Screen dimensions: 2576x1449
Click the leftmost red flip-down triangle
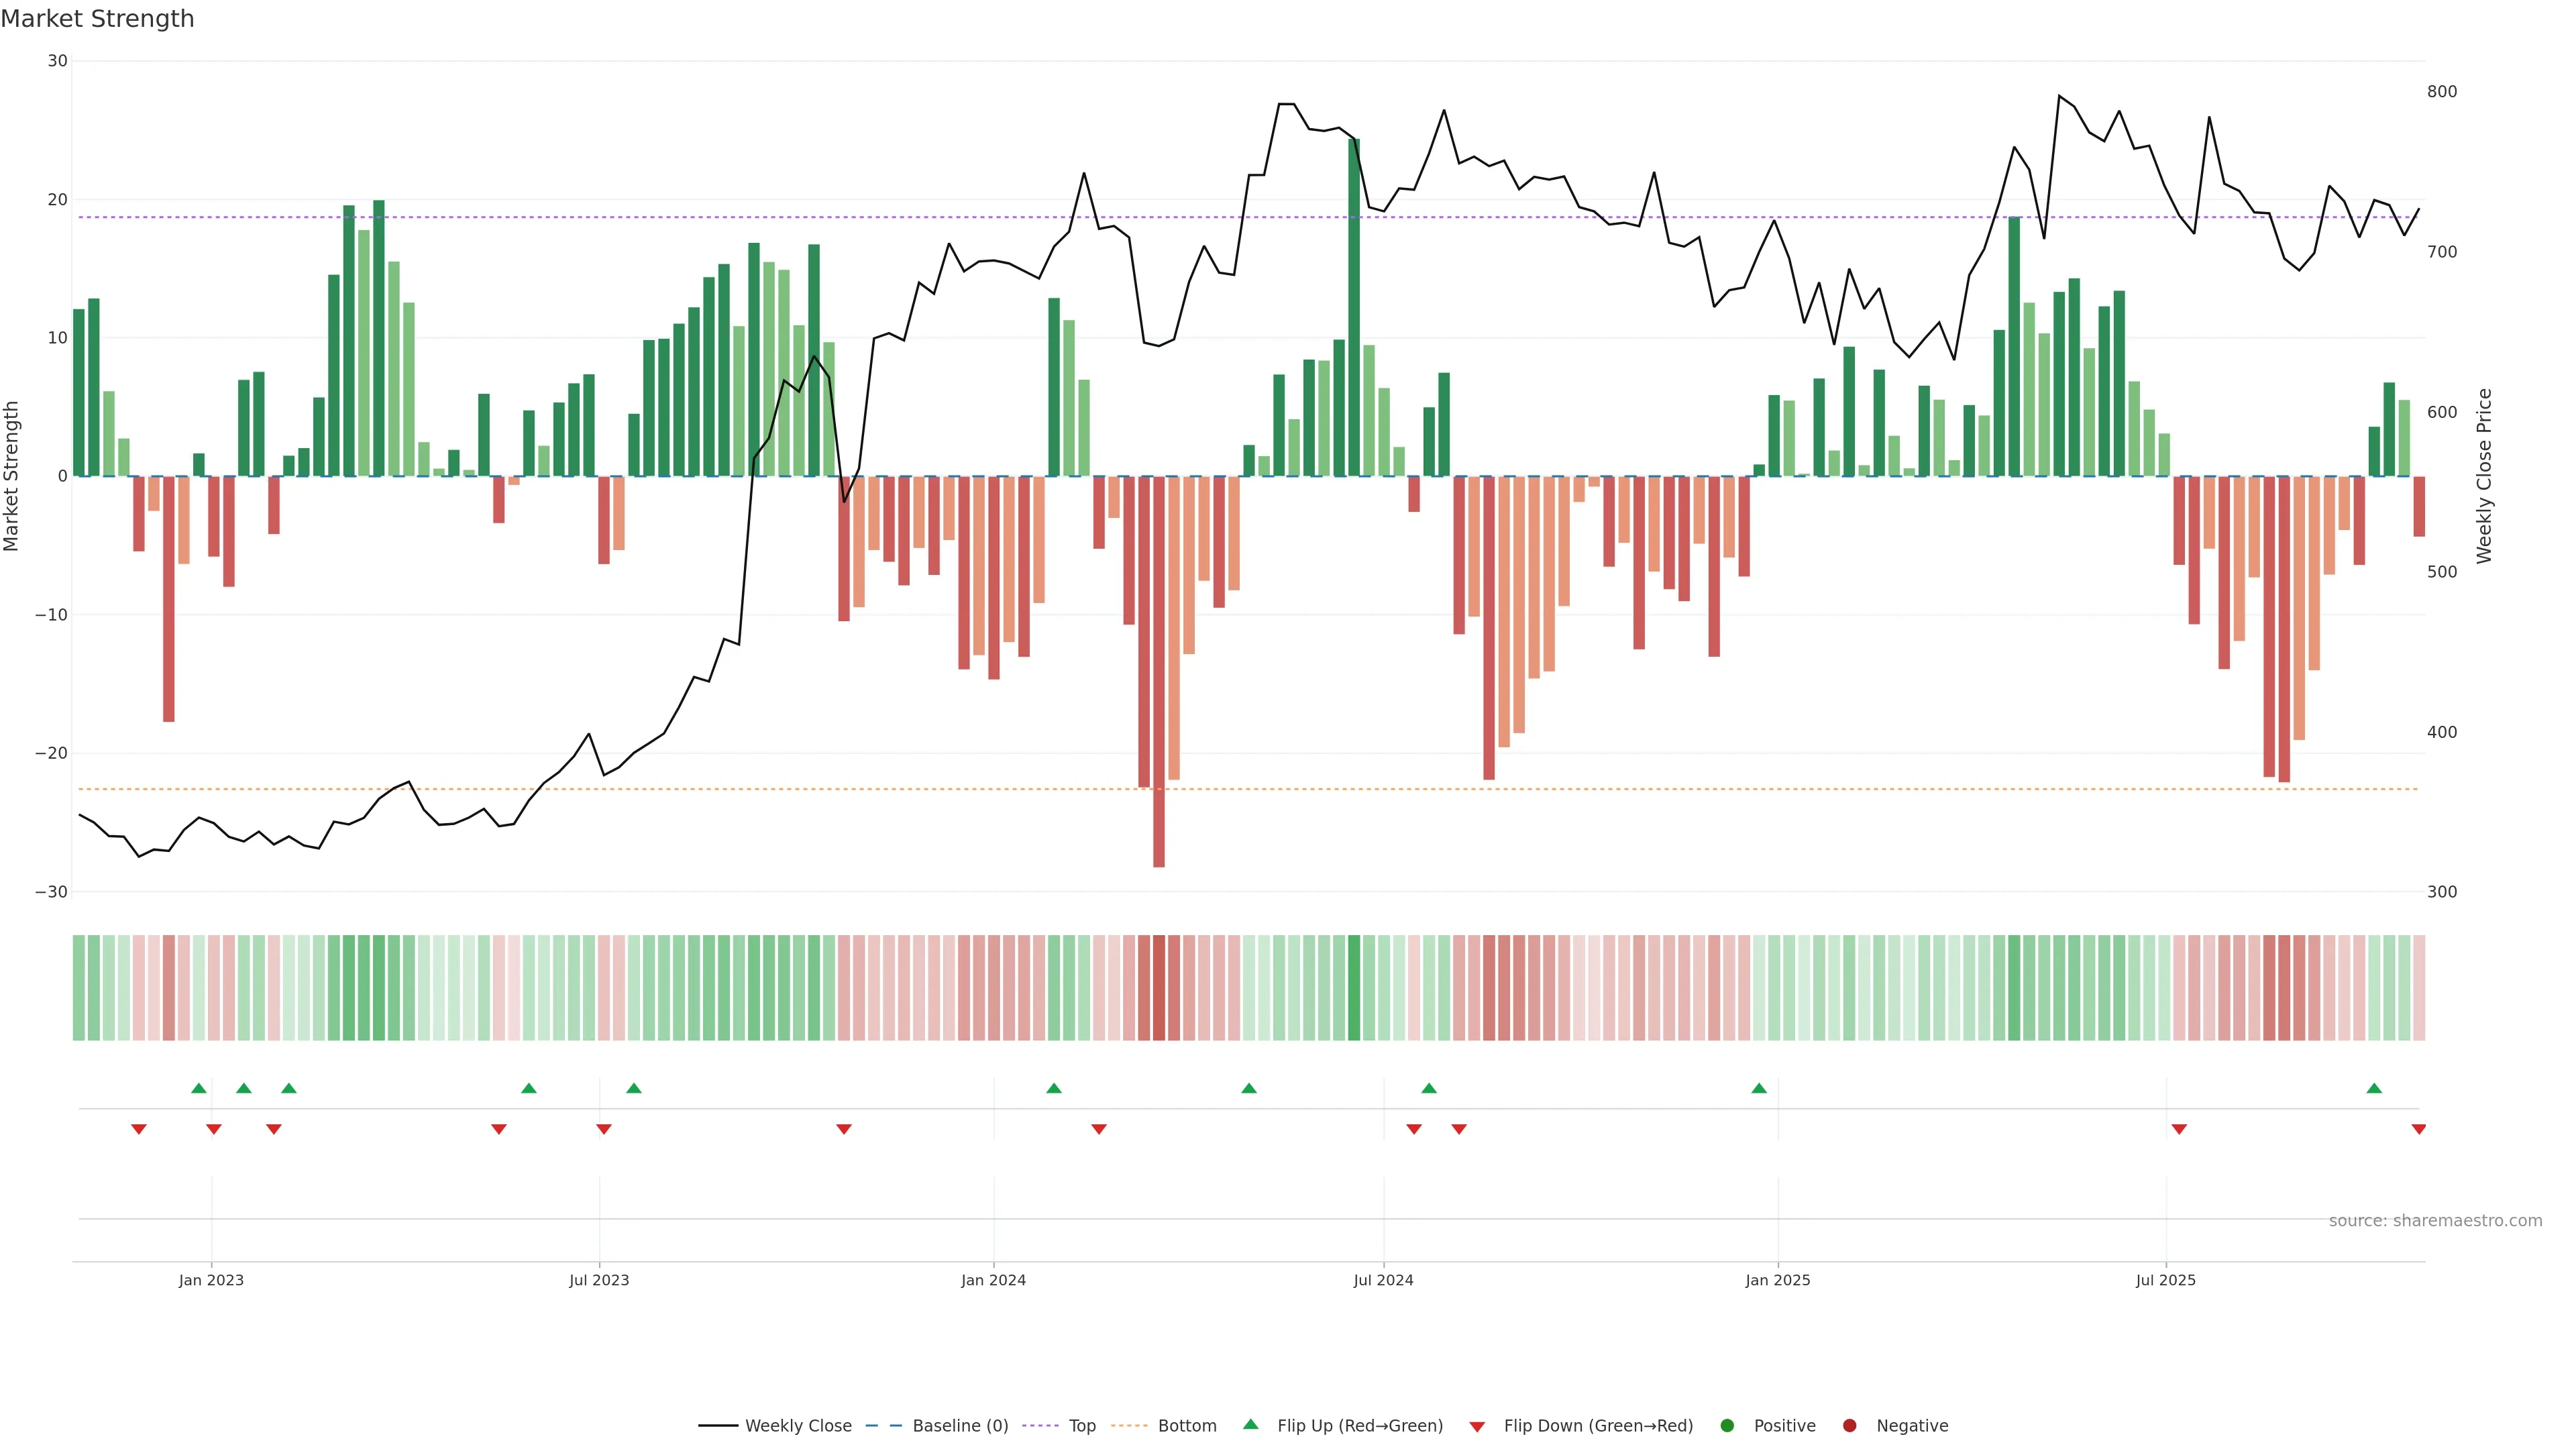[x=139, y=1129]
